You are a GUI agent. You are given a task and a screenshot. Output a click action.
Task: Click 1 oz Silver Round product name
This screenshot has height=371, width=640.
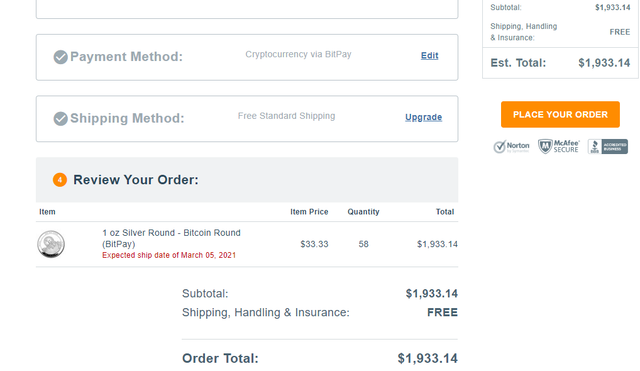(171, 238)
